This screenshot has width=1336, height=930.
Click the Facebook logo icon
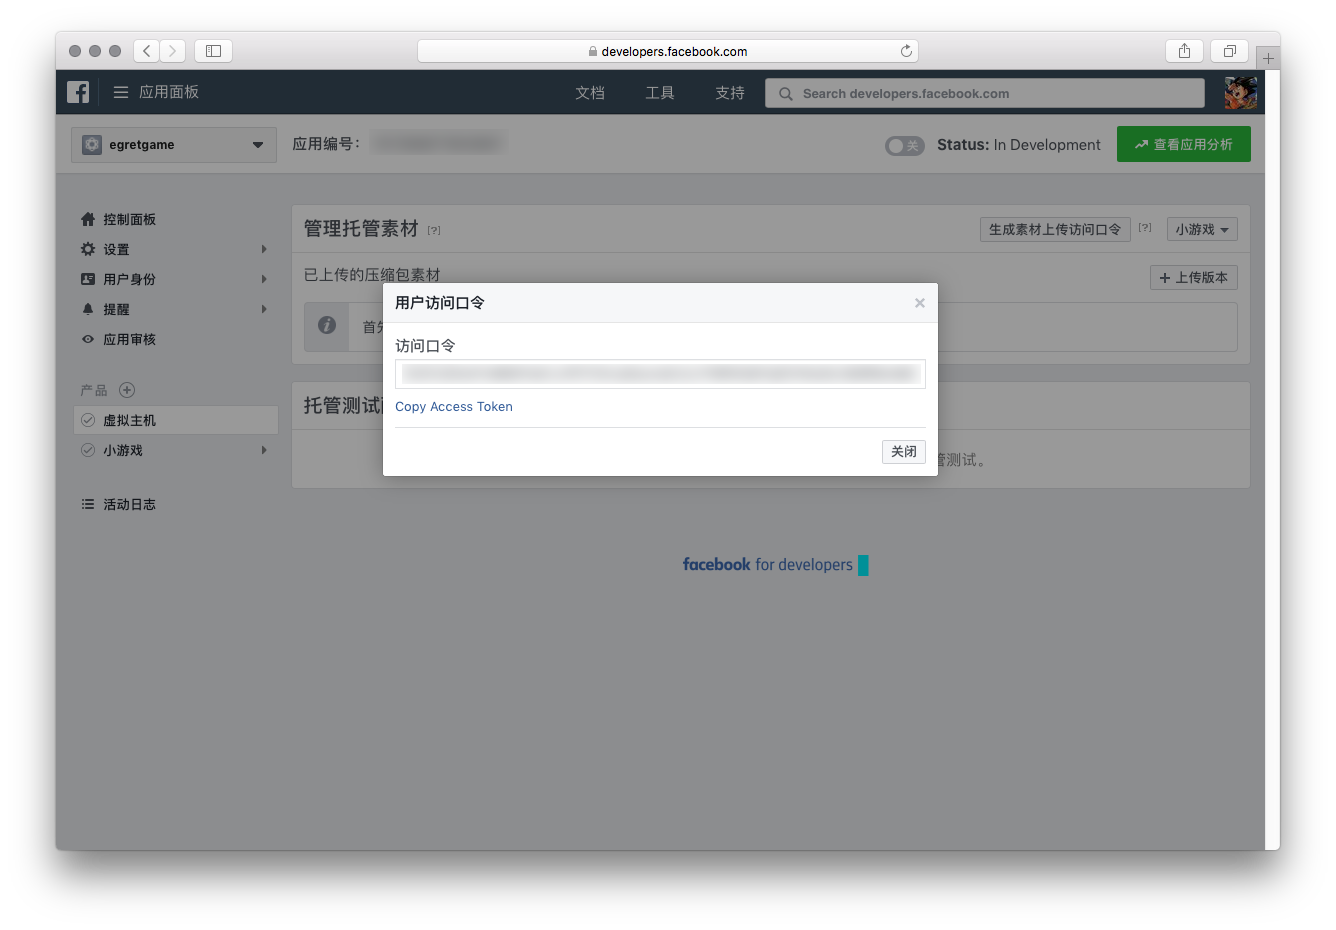point(78,92)
